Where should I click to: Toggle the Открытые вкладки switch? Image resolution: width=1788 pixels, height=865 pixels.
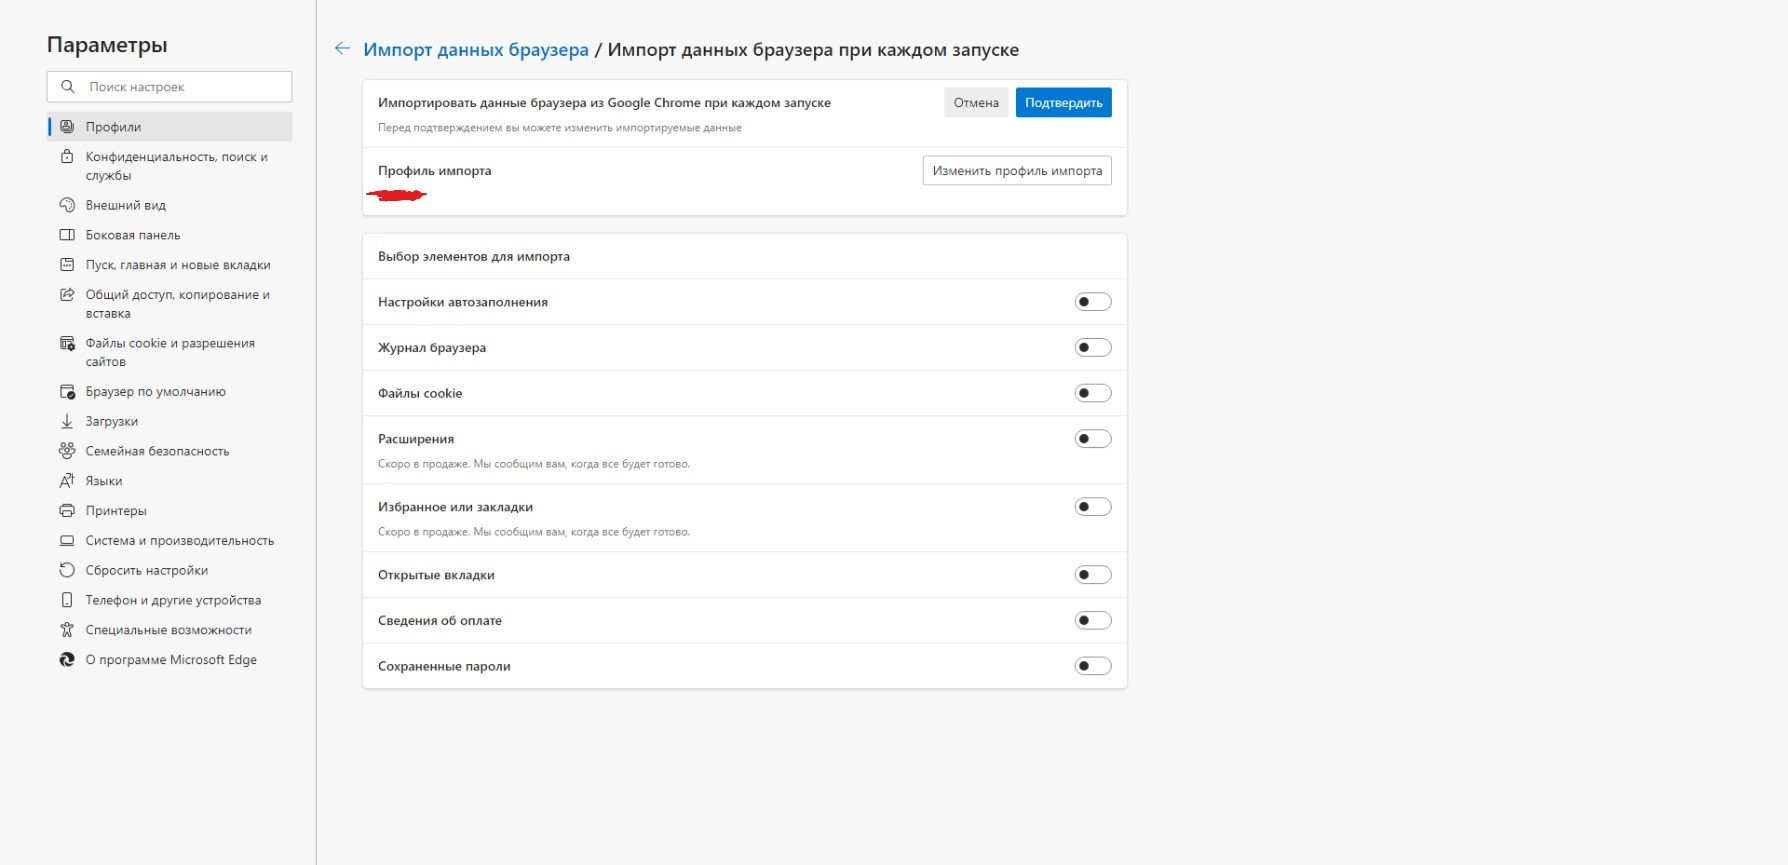1093,575
